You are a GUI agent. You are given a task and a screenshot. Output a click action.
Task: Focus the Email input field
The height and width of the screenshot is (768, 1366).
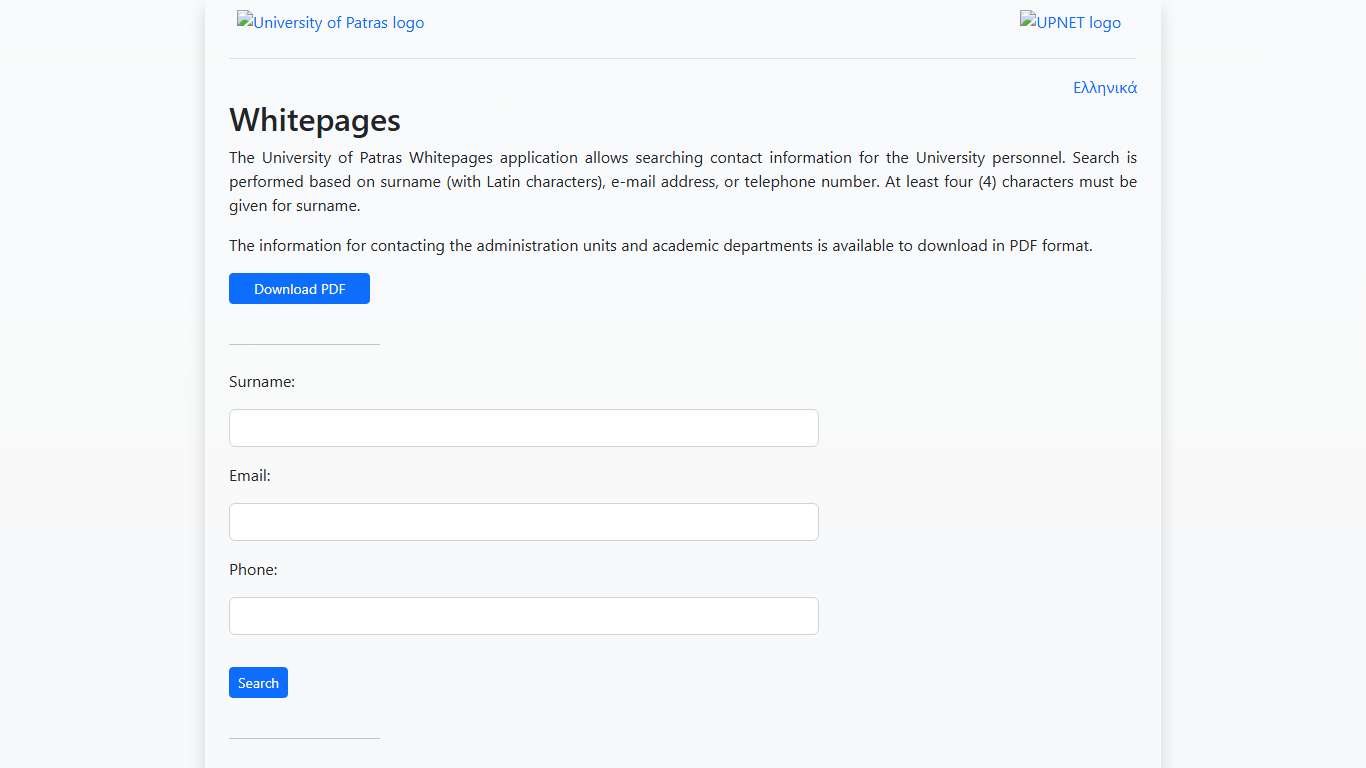523,521
